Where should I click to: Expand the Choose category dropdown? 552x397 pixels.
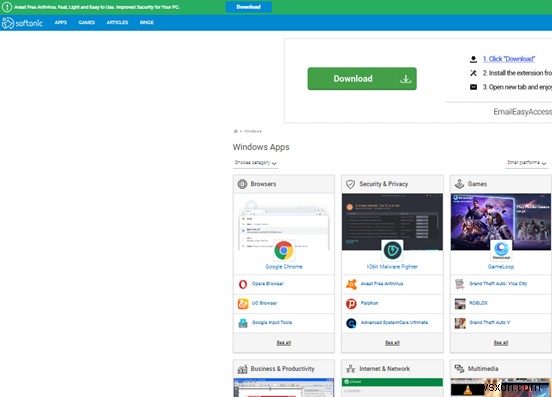click(x=256, y=163)
